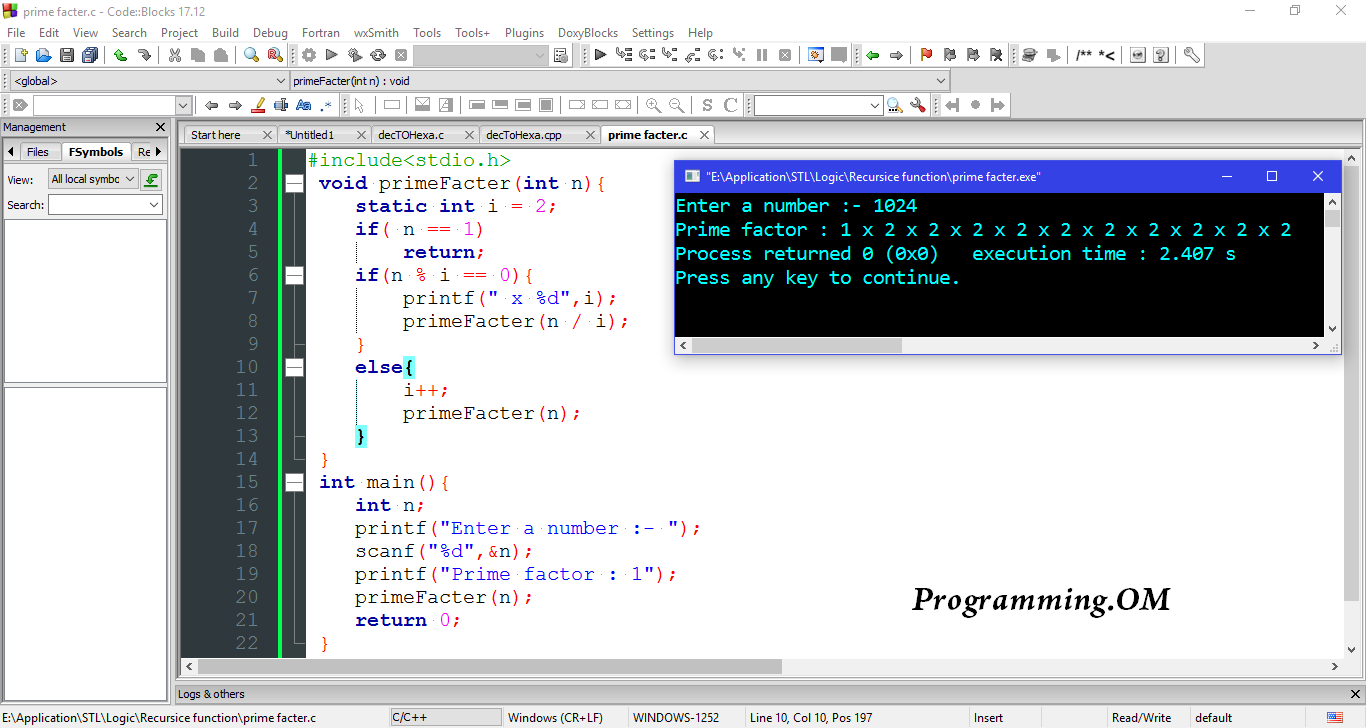Click the Build and run icon

click(354, 55)
